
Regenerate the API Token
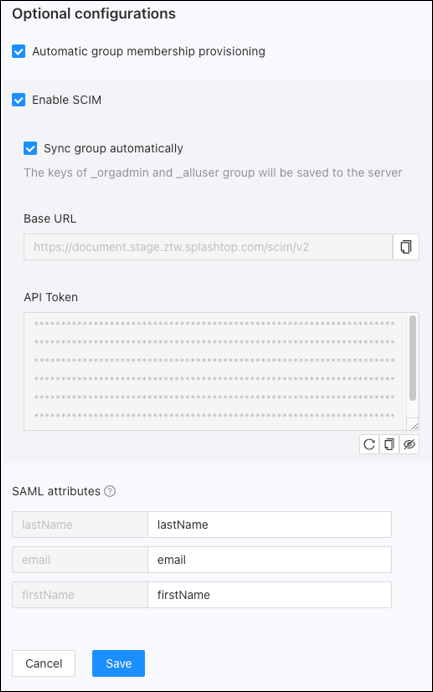[x=369, y=444]
